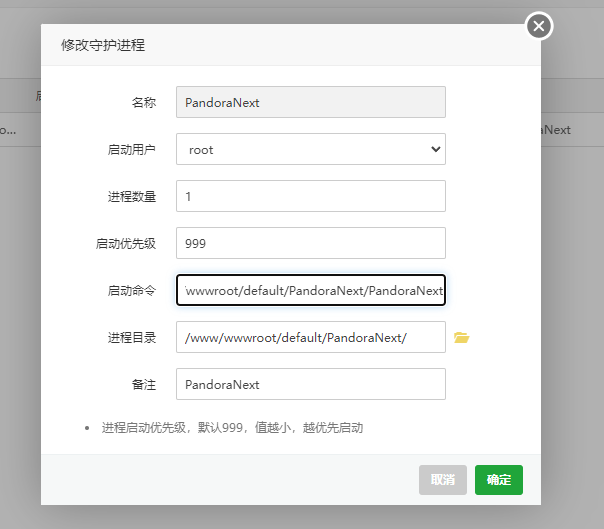Click the hint text about 默认999 priority
This screenshot has height=529, width=604.
[x=232, y=428]
